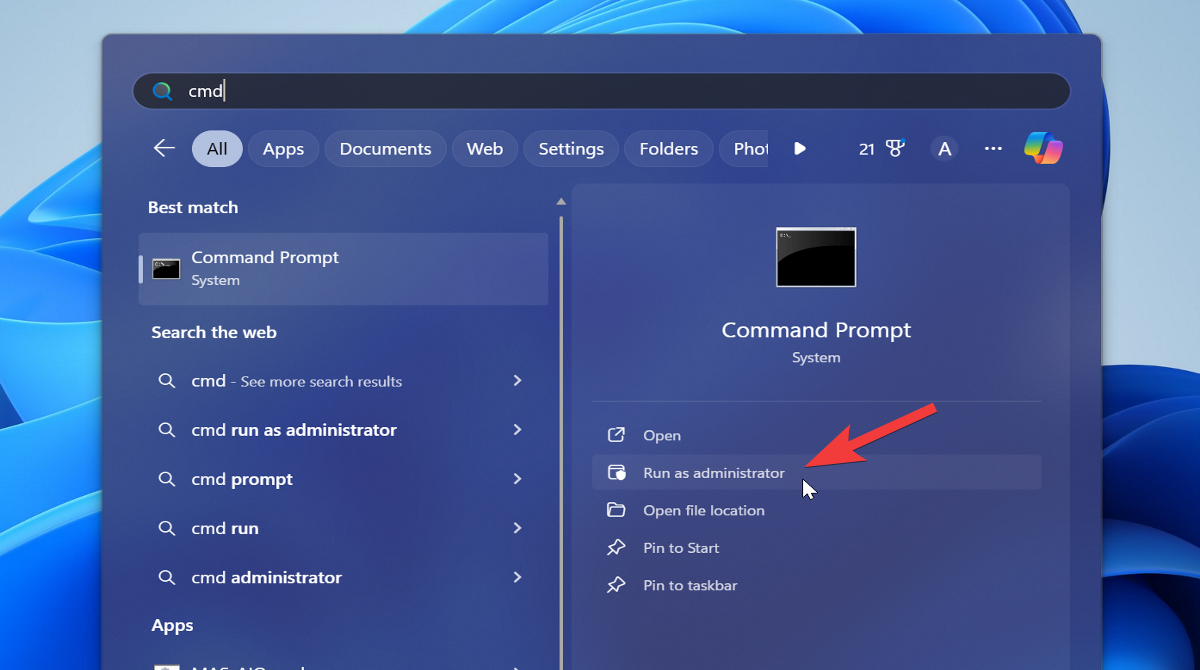Screen dimensions: 1200x670
Task: Open the three-dot more options menu
Action: [x=993, y=149]
